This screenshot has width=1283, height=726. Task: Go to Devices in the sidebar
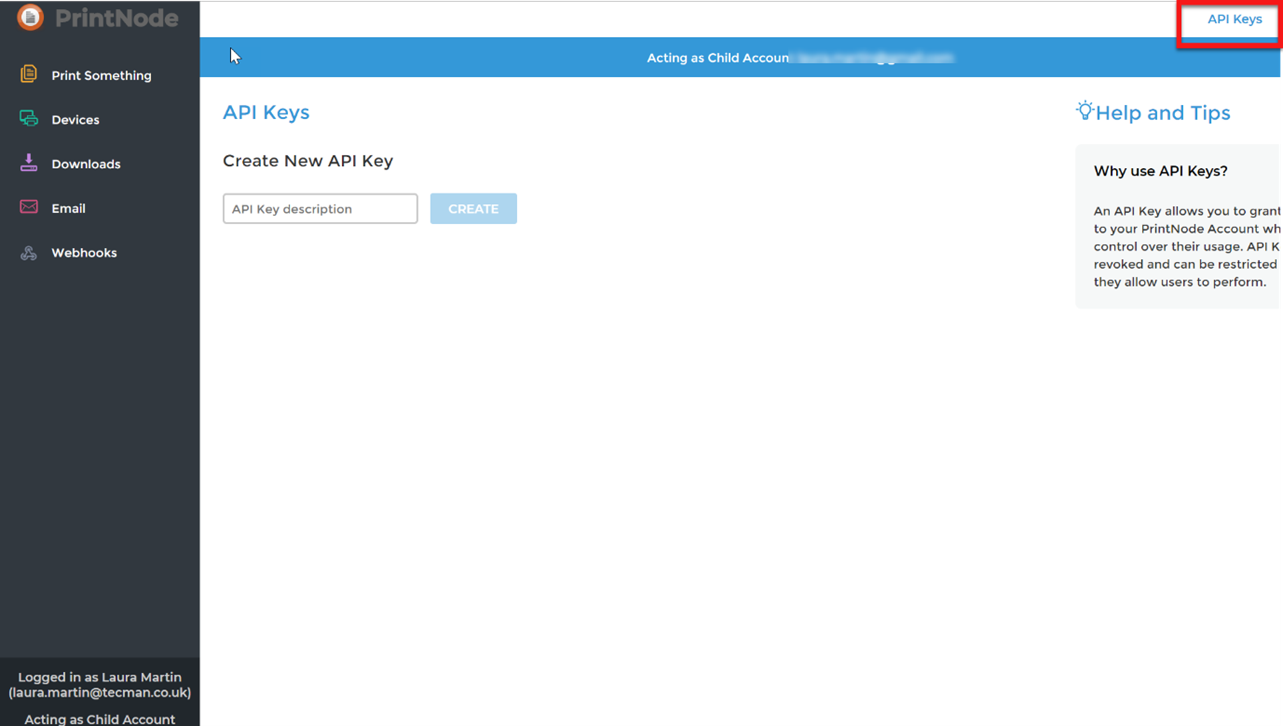(x=75, y=120)
